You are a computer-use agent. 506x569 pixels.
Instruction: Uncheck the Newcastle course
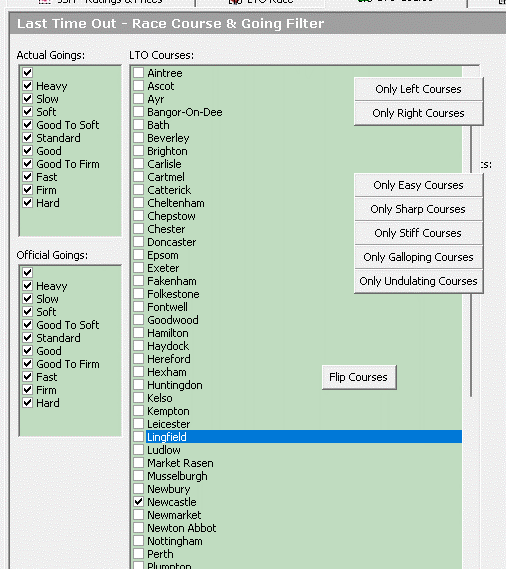pos(138,502)
